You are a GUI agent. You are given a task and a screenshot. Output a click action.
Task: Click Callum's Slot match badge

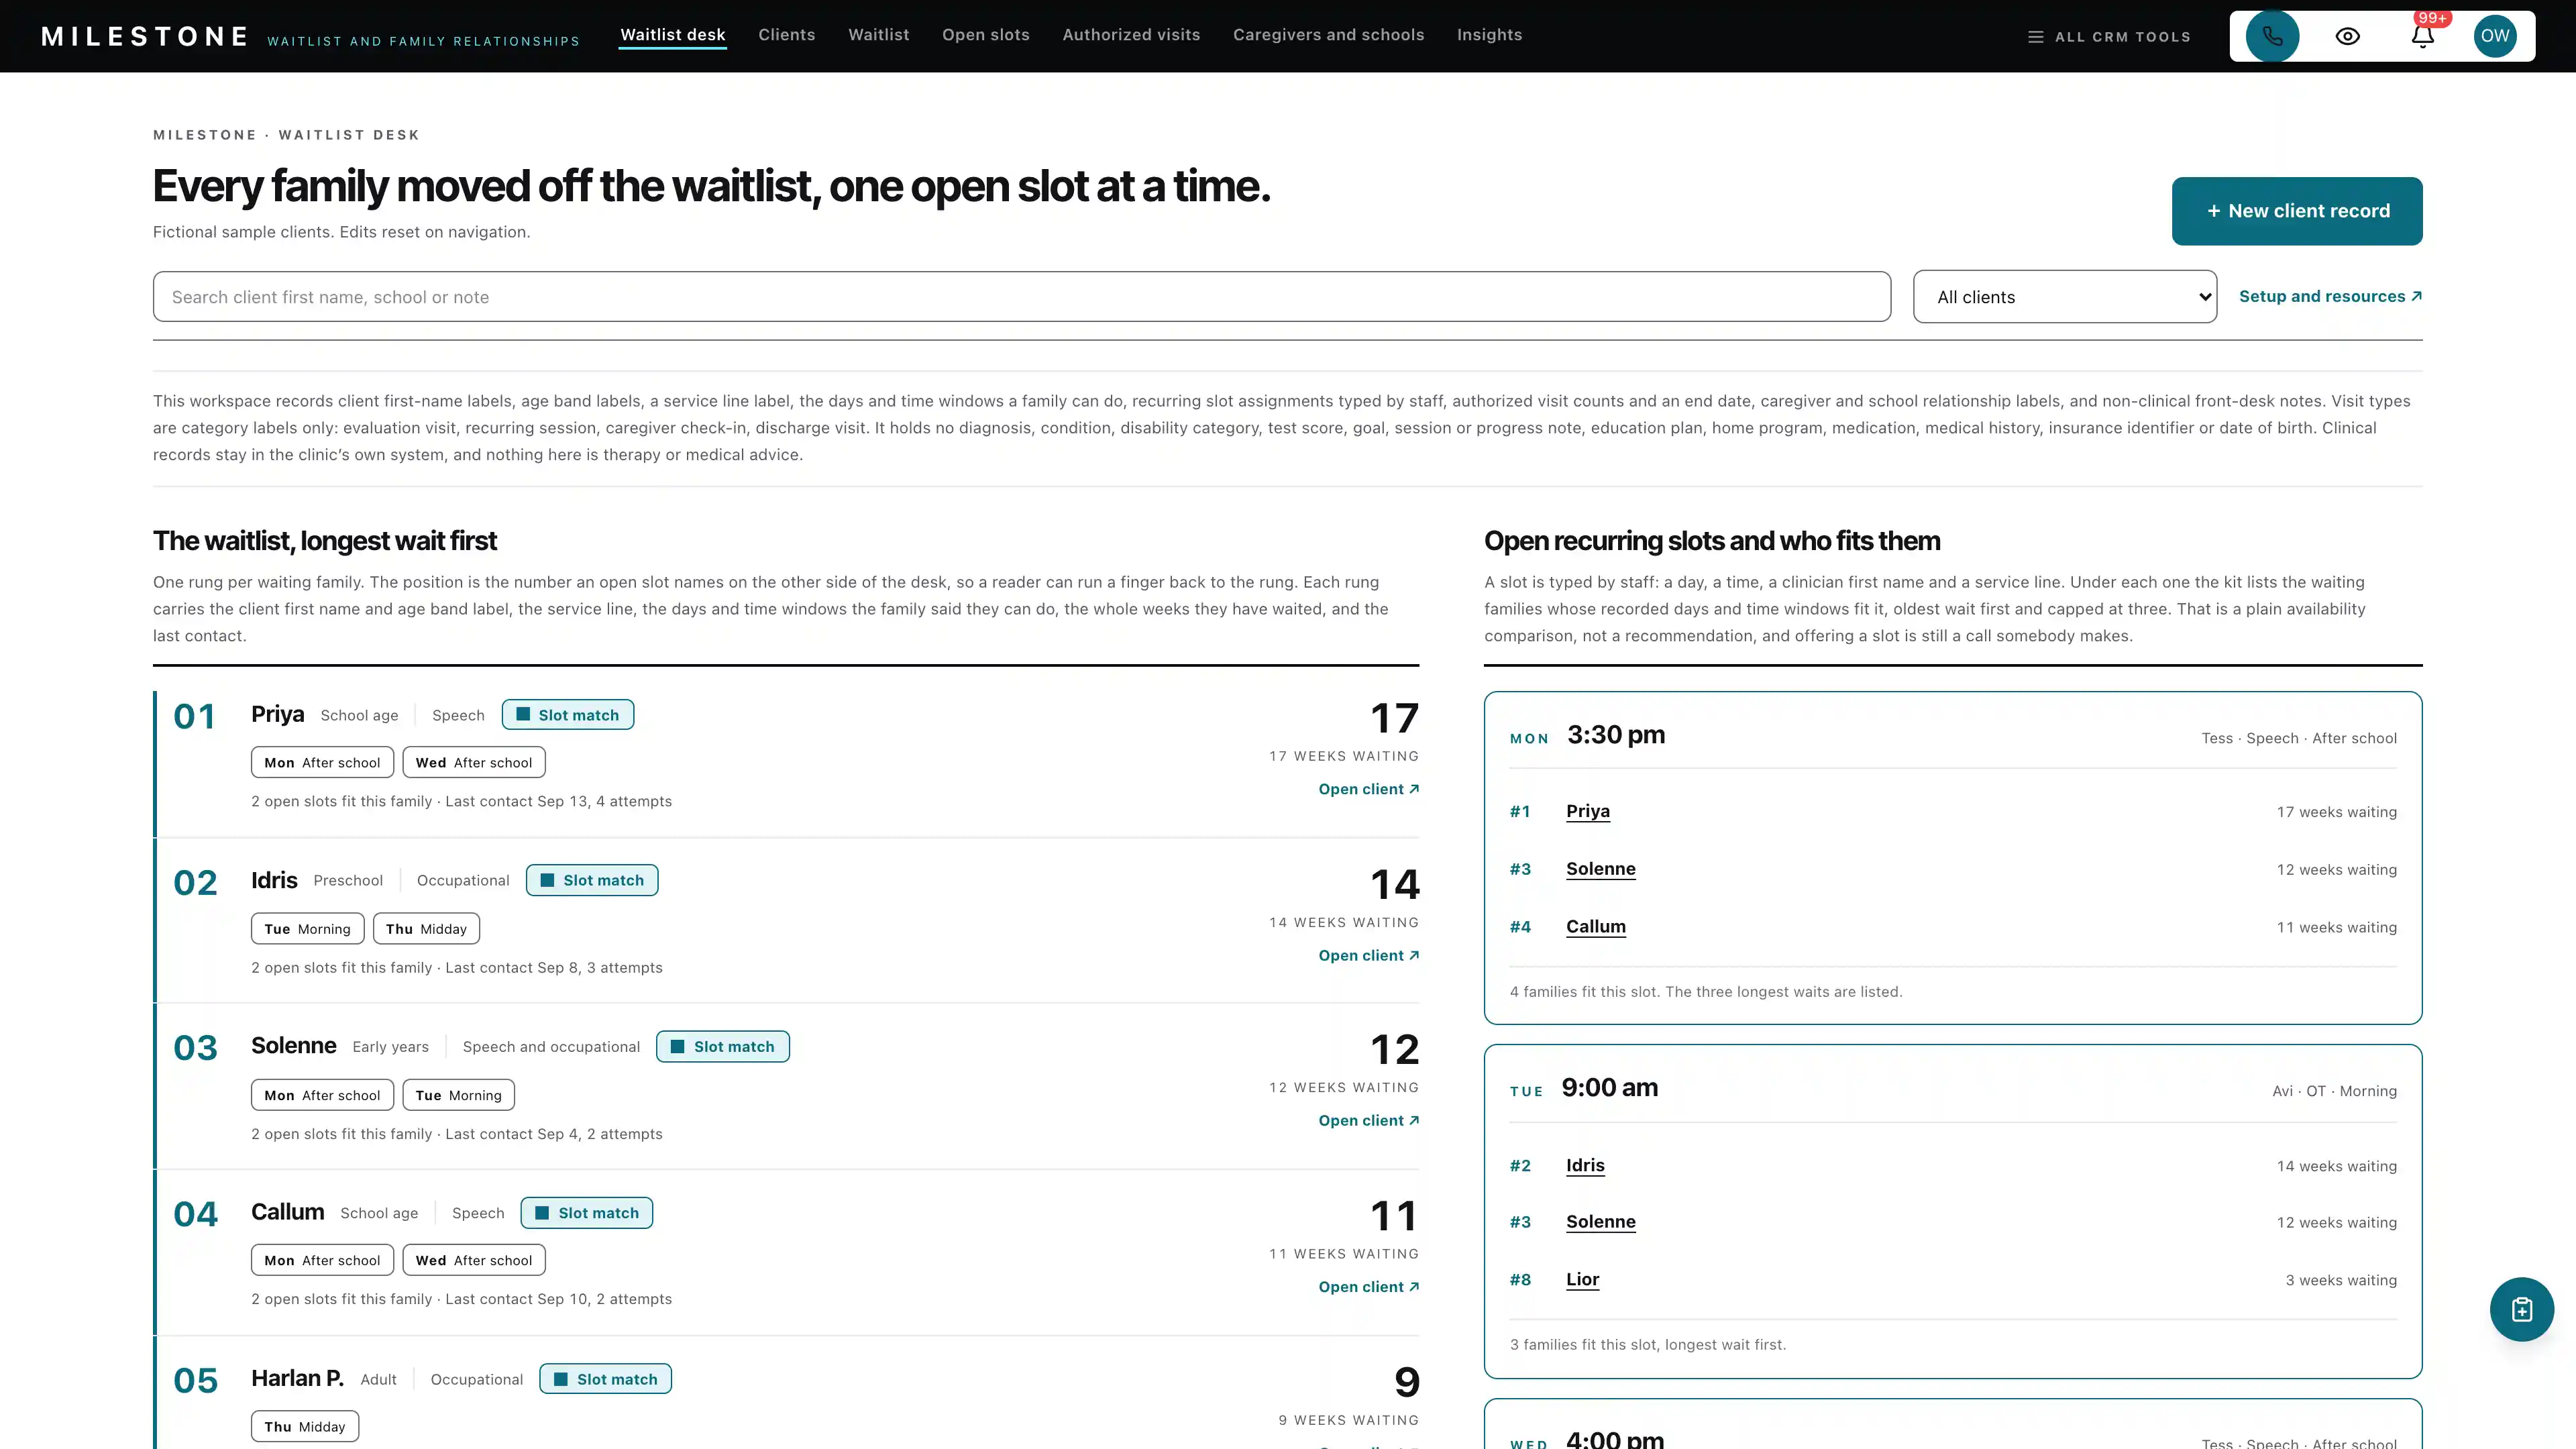(586, 1213)
